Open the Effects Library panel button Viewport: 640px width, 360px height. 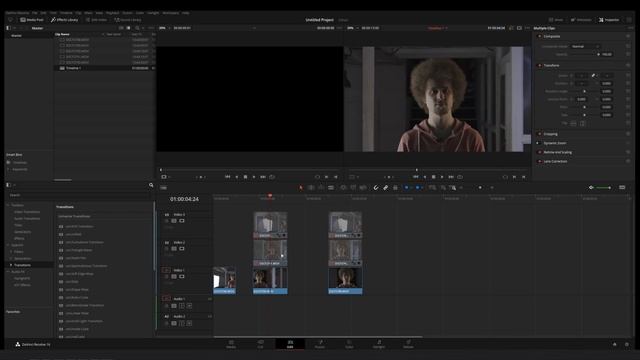(x=64, y=20)
